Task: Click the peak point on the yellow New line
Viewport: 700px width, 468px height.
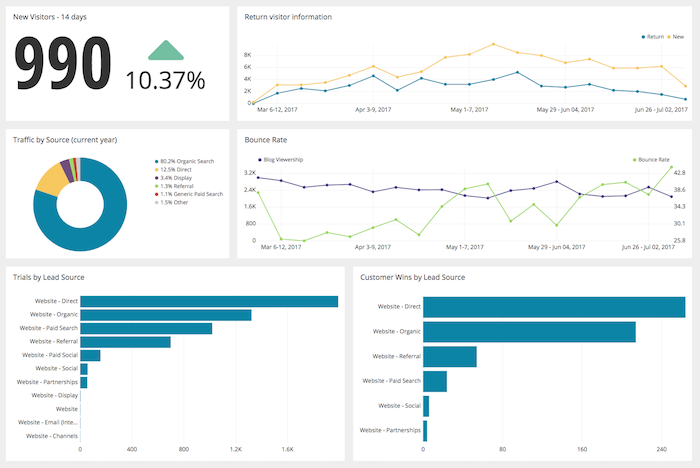Action: click(493, 44)
